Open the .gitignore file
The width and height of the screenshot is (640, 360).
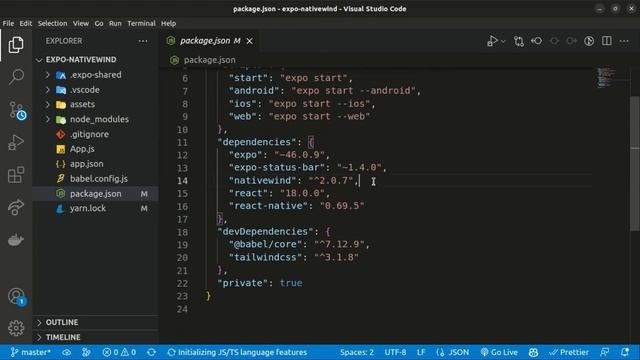(x=96, y=134)
